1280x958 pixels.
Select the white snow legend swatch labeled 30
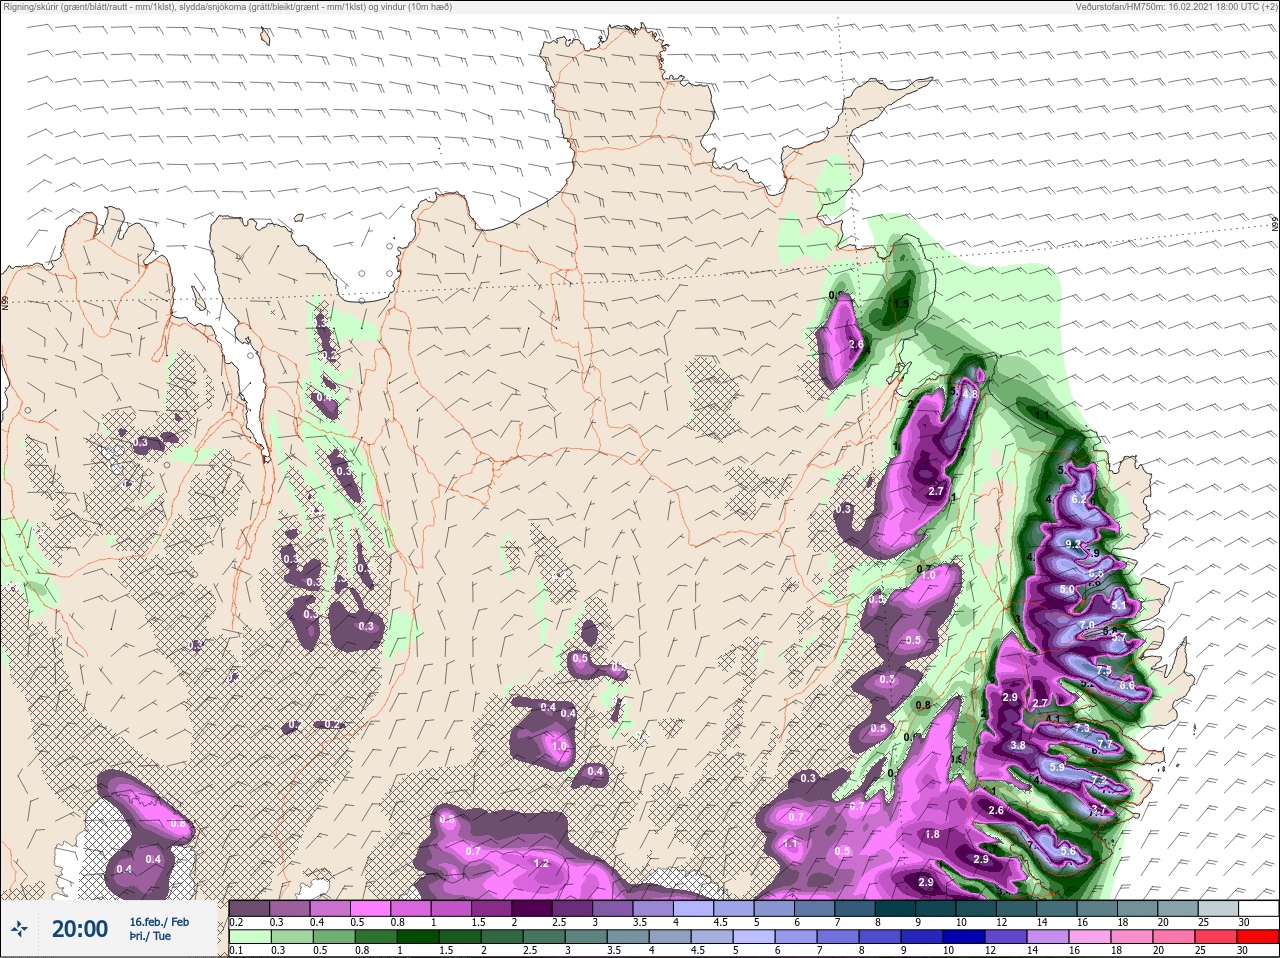(x=1259, y=908)
